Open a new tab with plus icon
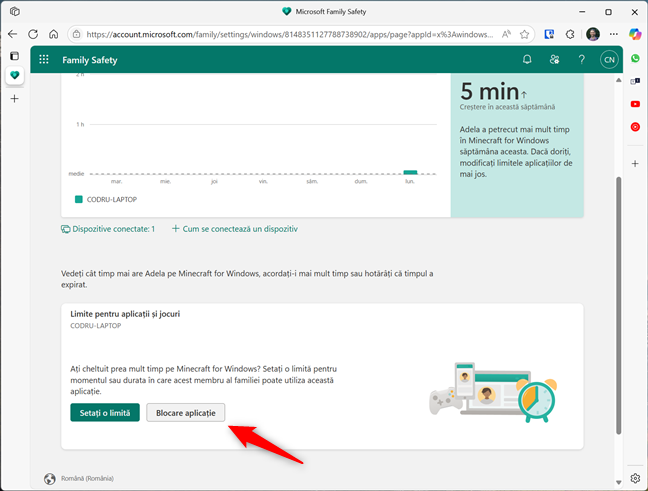 click(x=14, y=99)
